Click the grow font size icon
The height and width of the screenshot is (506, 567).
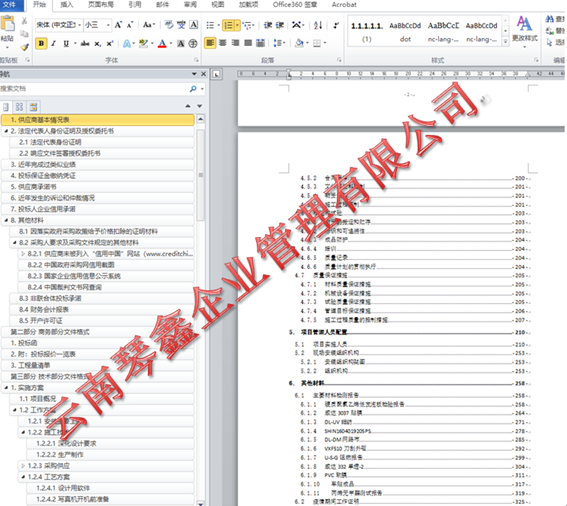click(118, 25)
